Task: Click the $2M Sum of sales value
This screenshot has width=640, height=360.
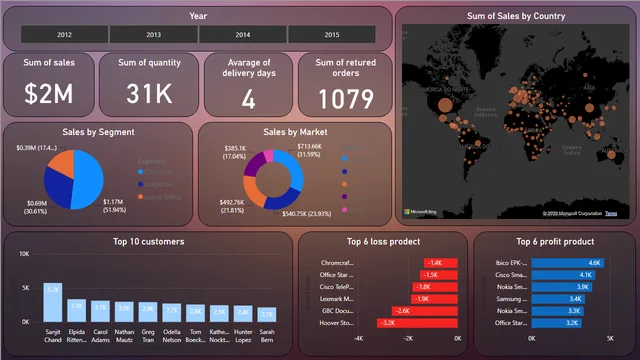Action: pos(49,94)
